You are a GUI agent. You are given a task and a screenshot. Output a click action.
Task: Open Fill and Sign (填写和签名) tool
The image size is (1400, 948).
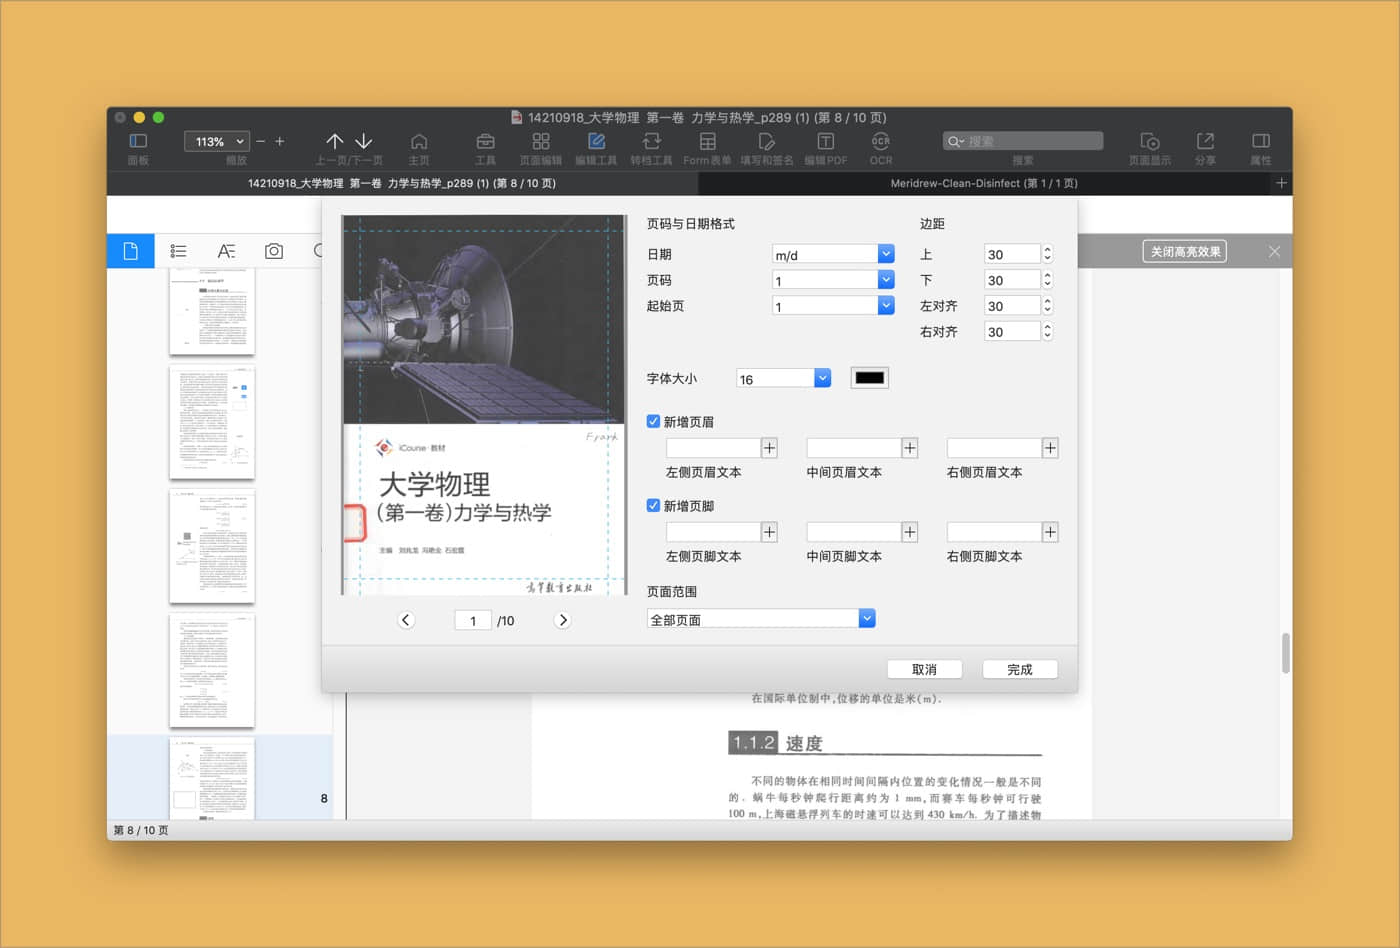767,141
